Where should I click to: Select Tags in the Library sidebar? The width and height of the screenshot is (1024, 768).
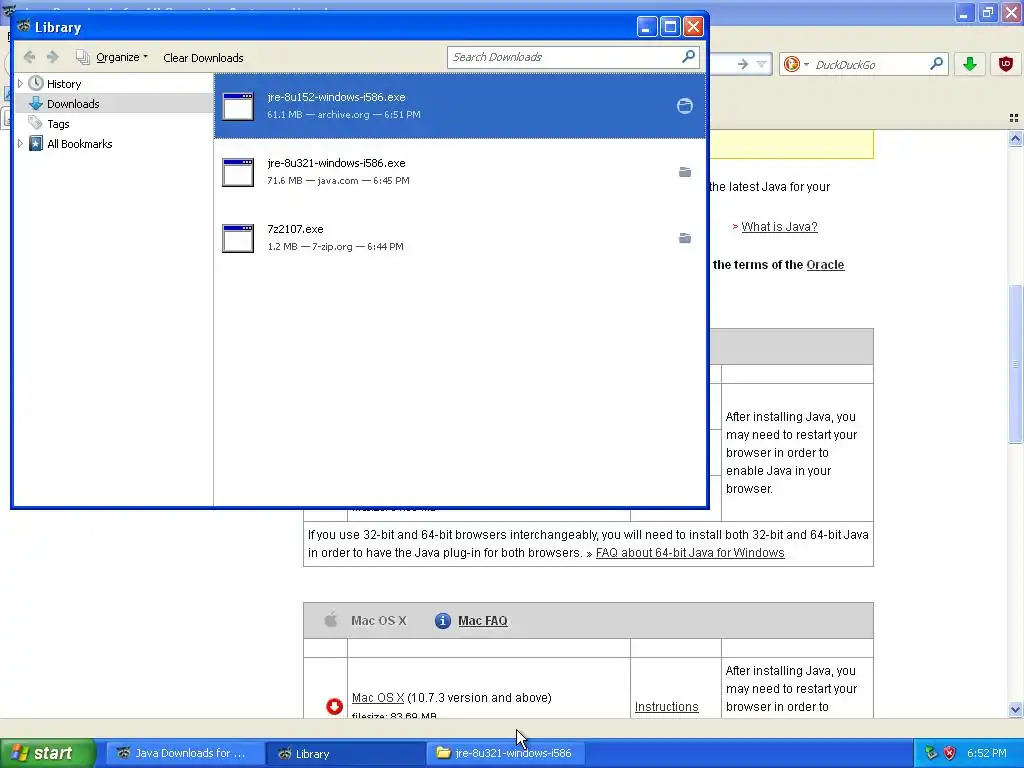point(58,124)
